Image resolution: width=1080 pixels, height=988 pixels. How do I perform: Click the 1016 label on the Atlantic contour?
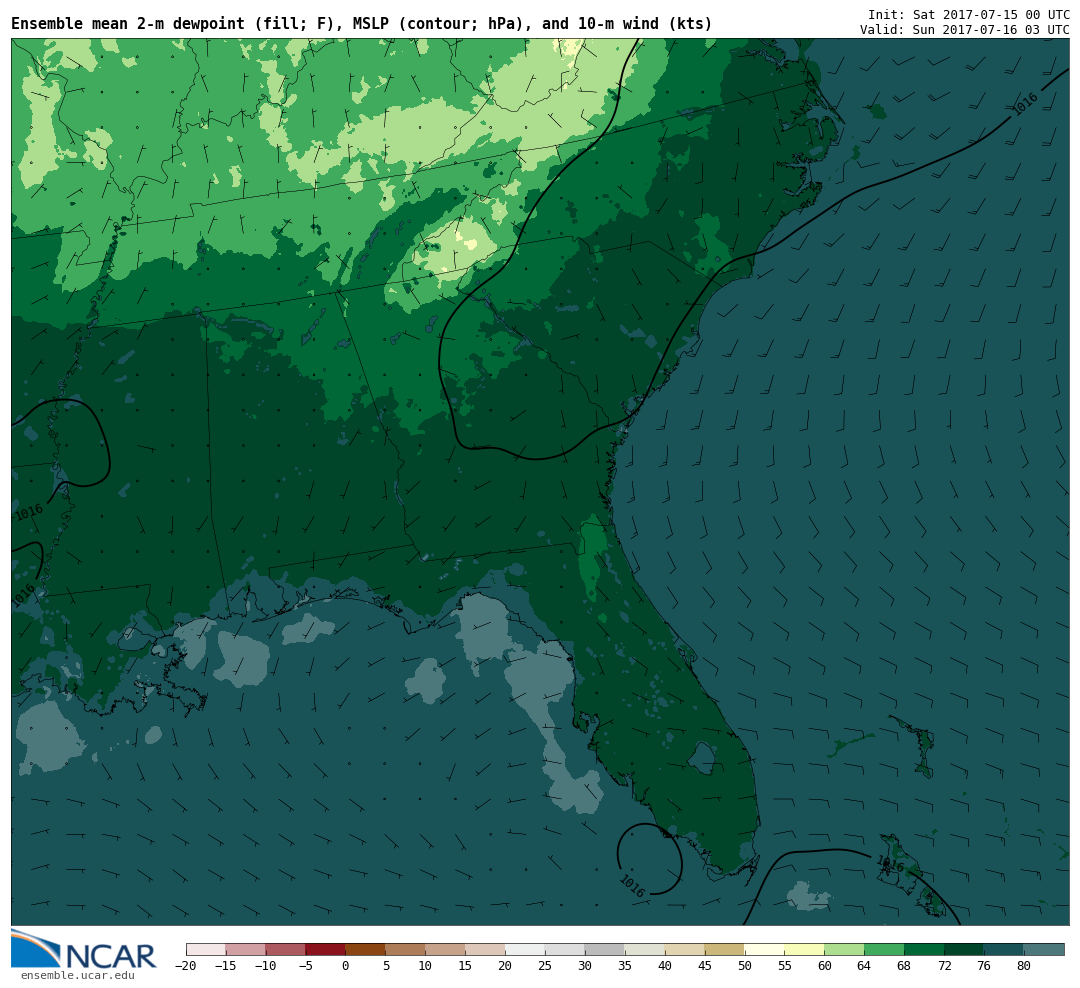coord(1026,104)
